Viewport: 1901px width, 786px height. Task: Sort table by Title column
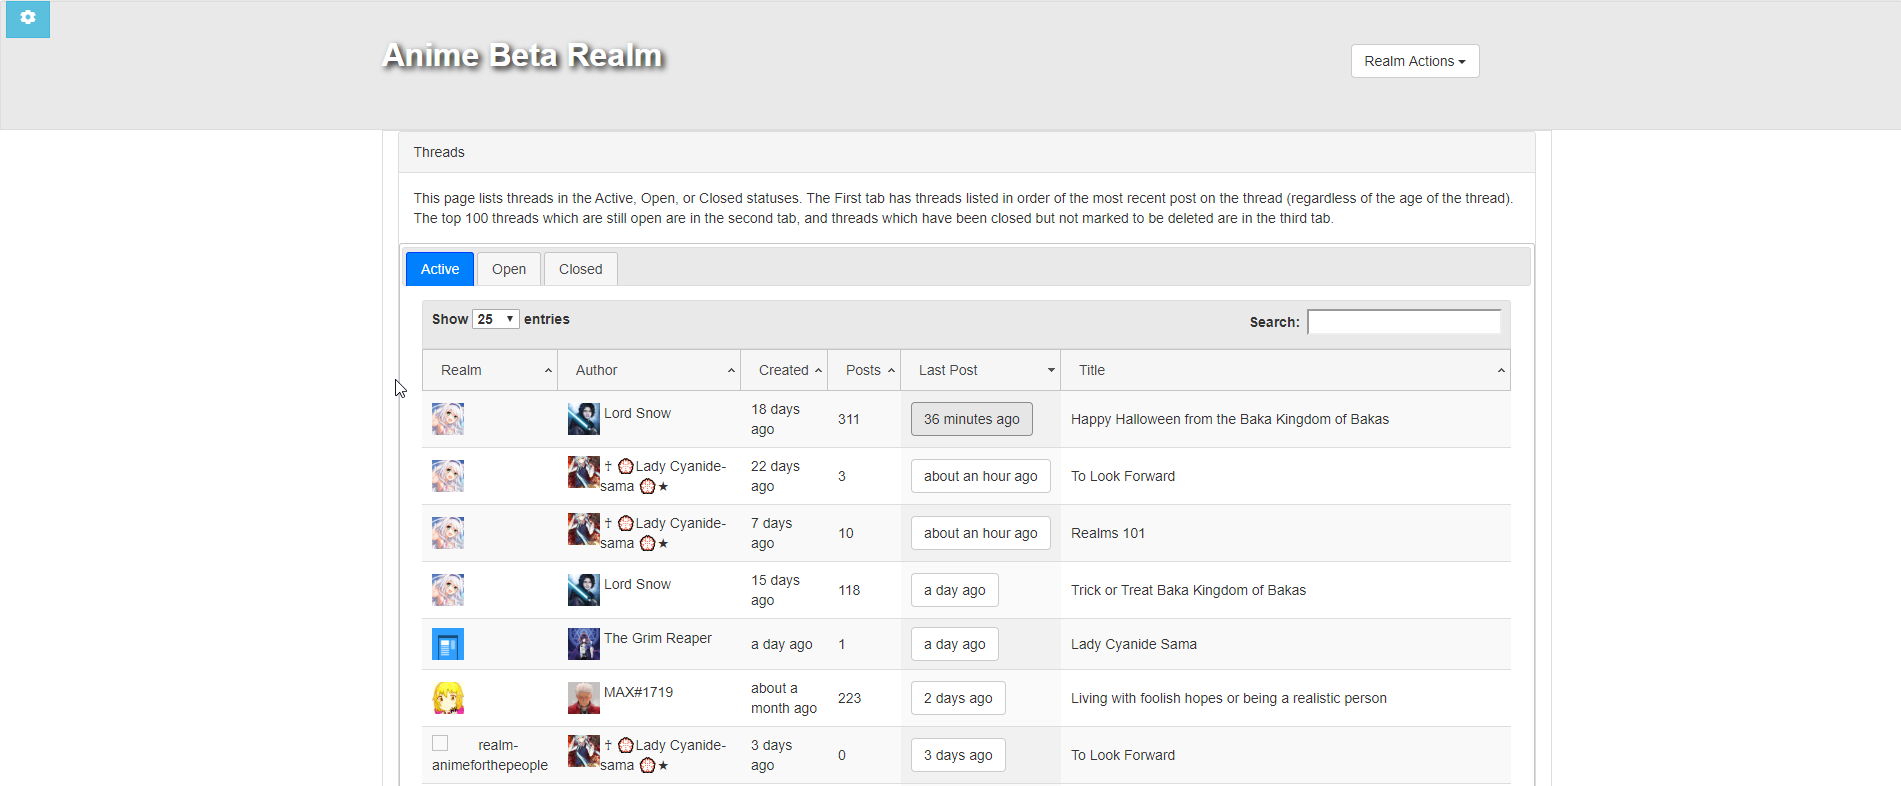(1285, 370)
